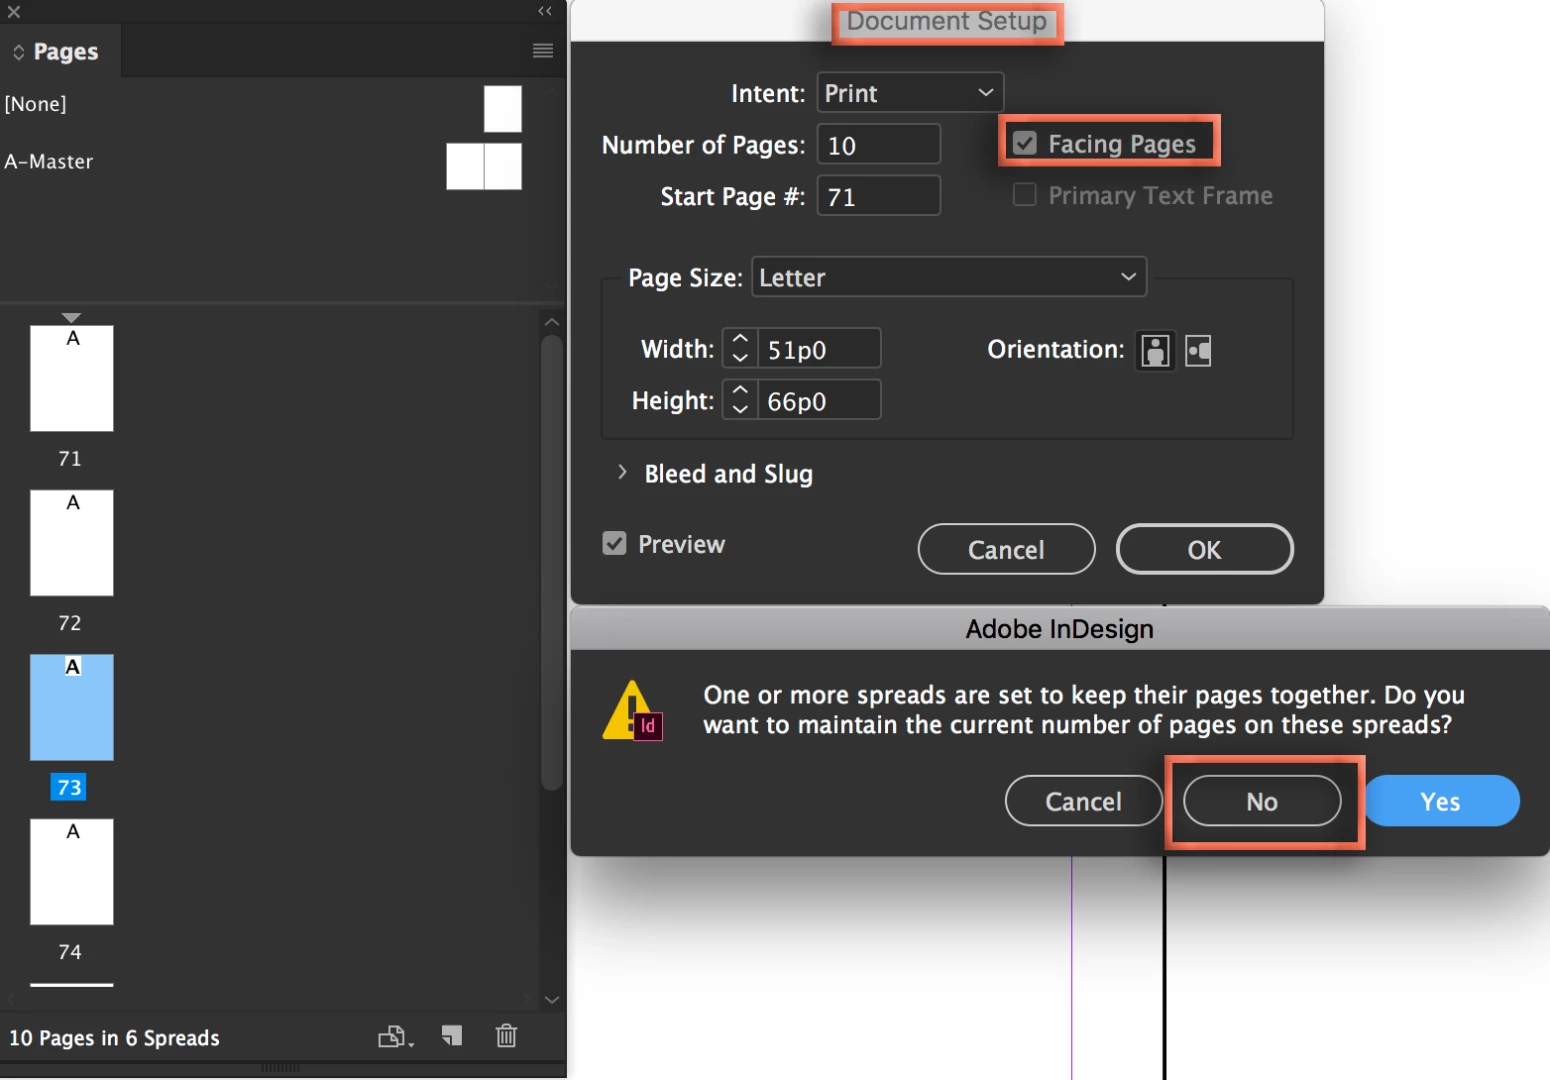
Task: Click Cancel in Document Setup dialog
Action: 1006,549
